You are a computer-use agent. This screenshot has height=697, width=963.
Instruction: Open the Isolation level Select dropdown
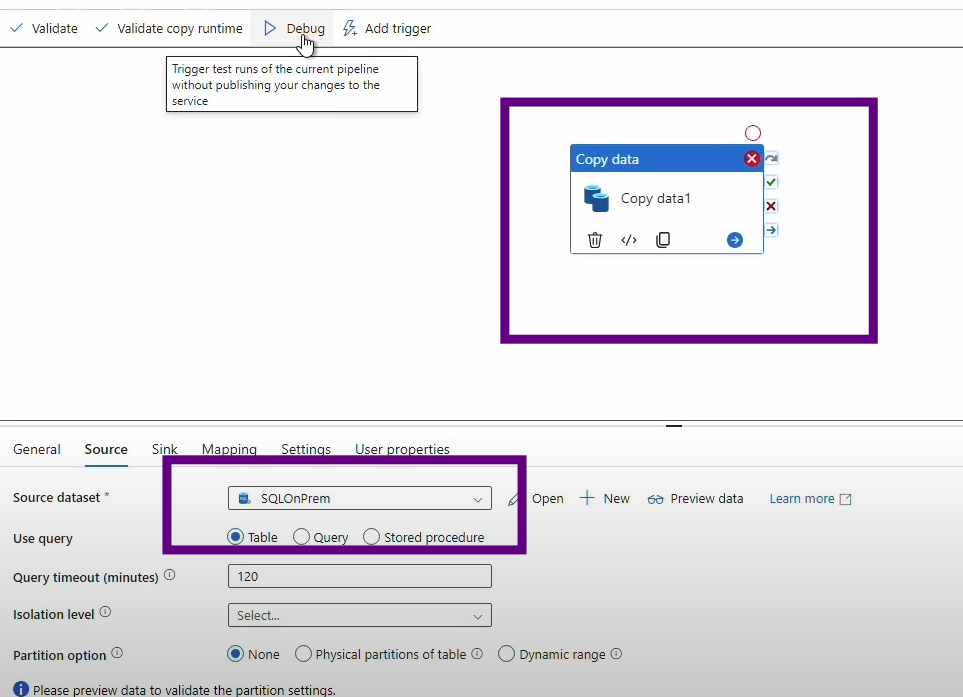359,615
